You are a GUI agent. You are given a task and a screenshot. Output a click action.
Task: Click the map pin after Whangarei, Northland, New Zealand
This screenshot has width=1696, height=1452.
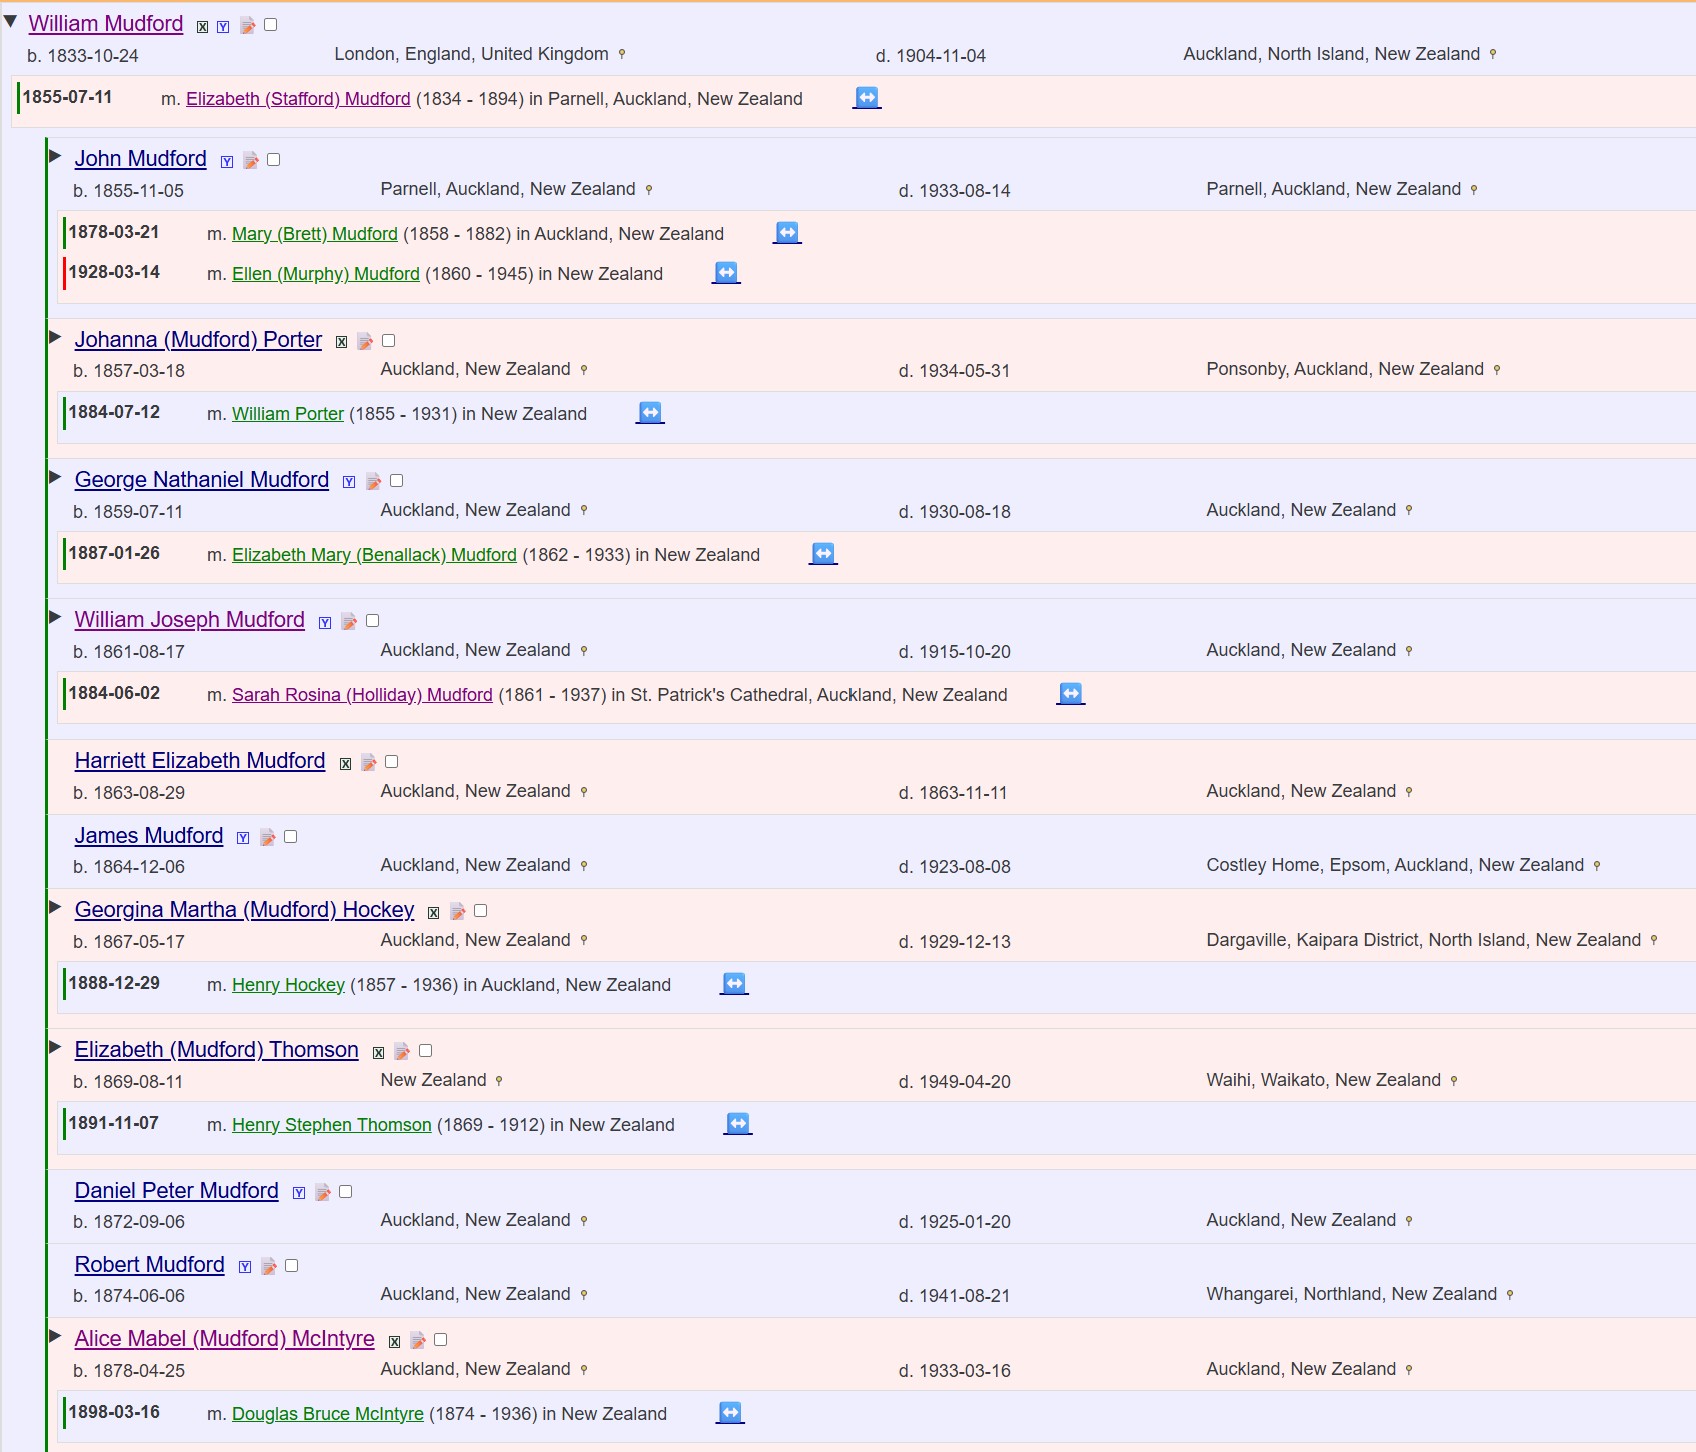1510,1295
